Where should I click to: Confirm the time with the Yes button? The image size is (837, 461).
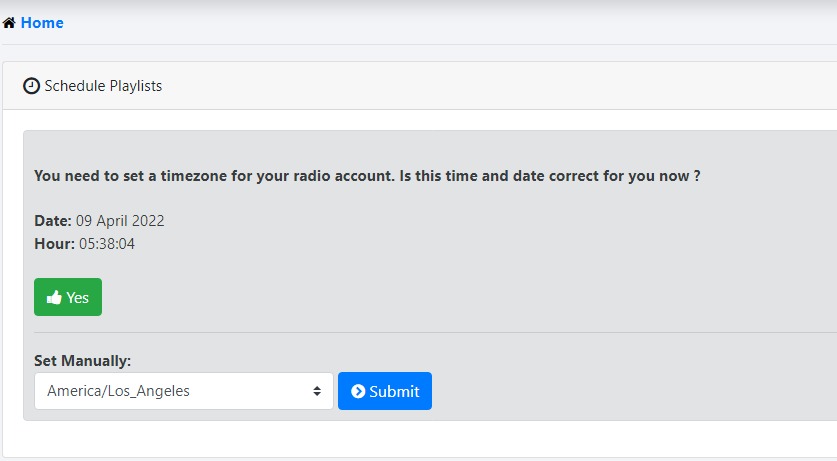point(68,297)
